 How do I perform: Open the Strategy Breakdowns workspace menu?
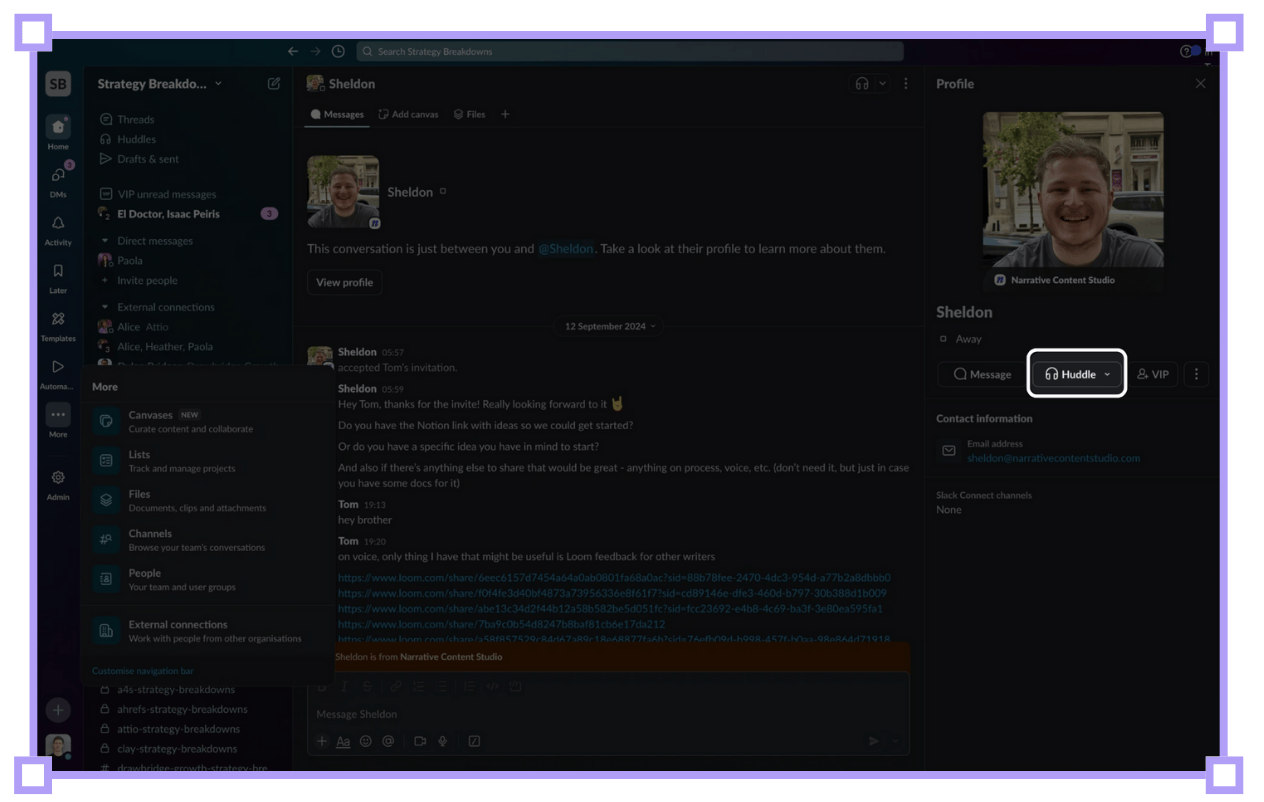(x=160, y=84)
